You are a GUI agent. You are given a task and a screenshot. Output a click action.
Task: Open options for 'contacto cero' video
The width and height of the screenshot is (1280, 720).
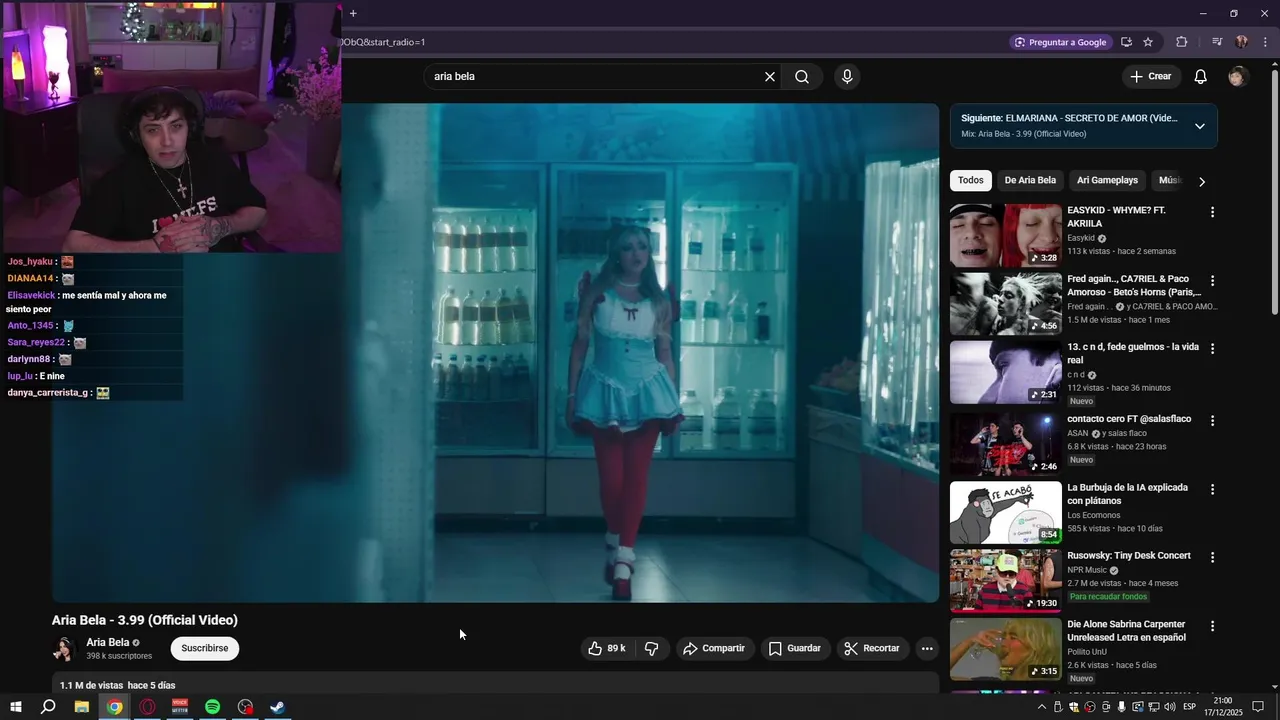pyautogui.click(x=1212, y=421)
